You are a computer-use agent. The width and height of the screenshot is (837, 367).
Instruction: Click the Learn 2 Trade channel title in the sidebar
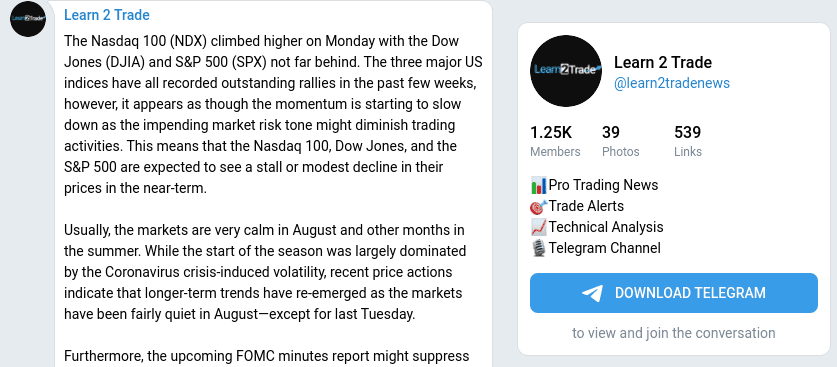662,62
